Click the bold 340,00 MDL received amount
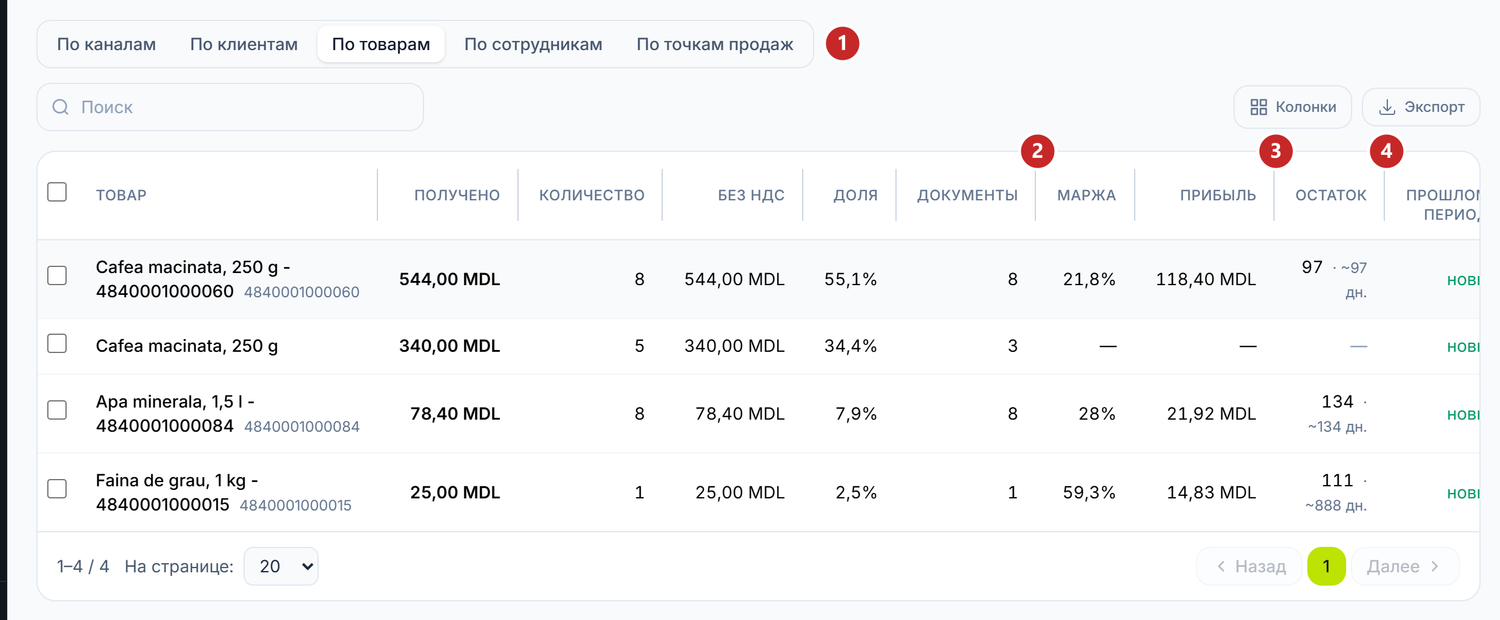1500x620 pixels. 449,346
